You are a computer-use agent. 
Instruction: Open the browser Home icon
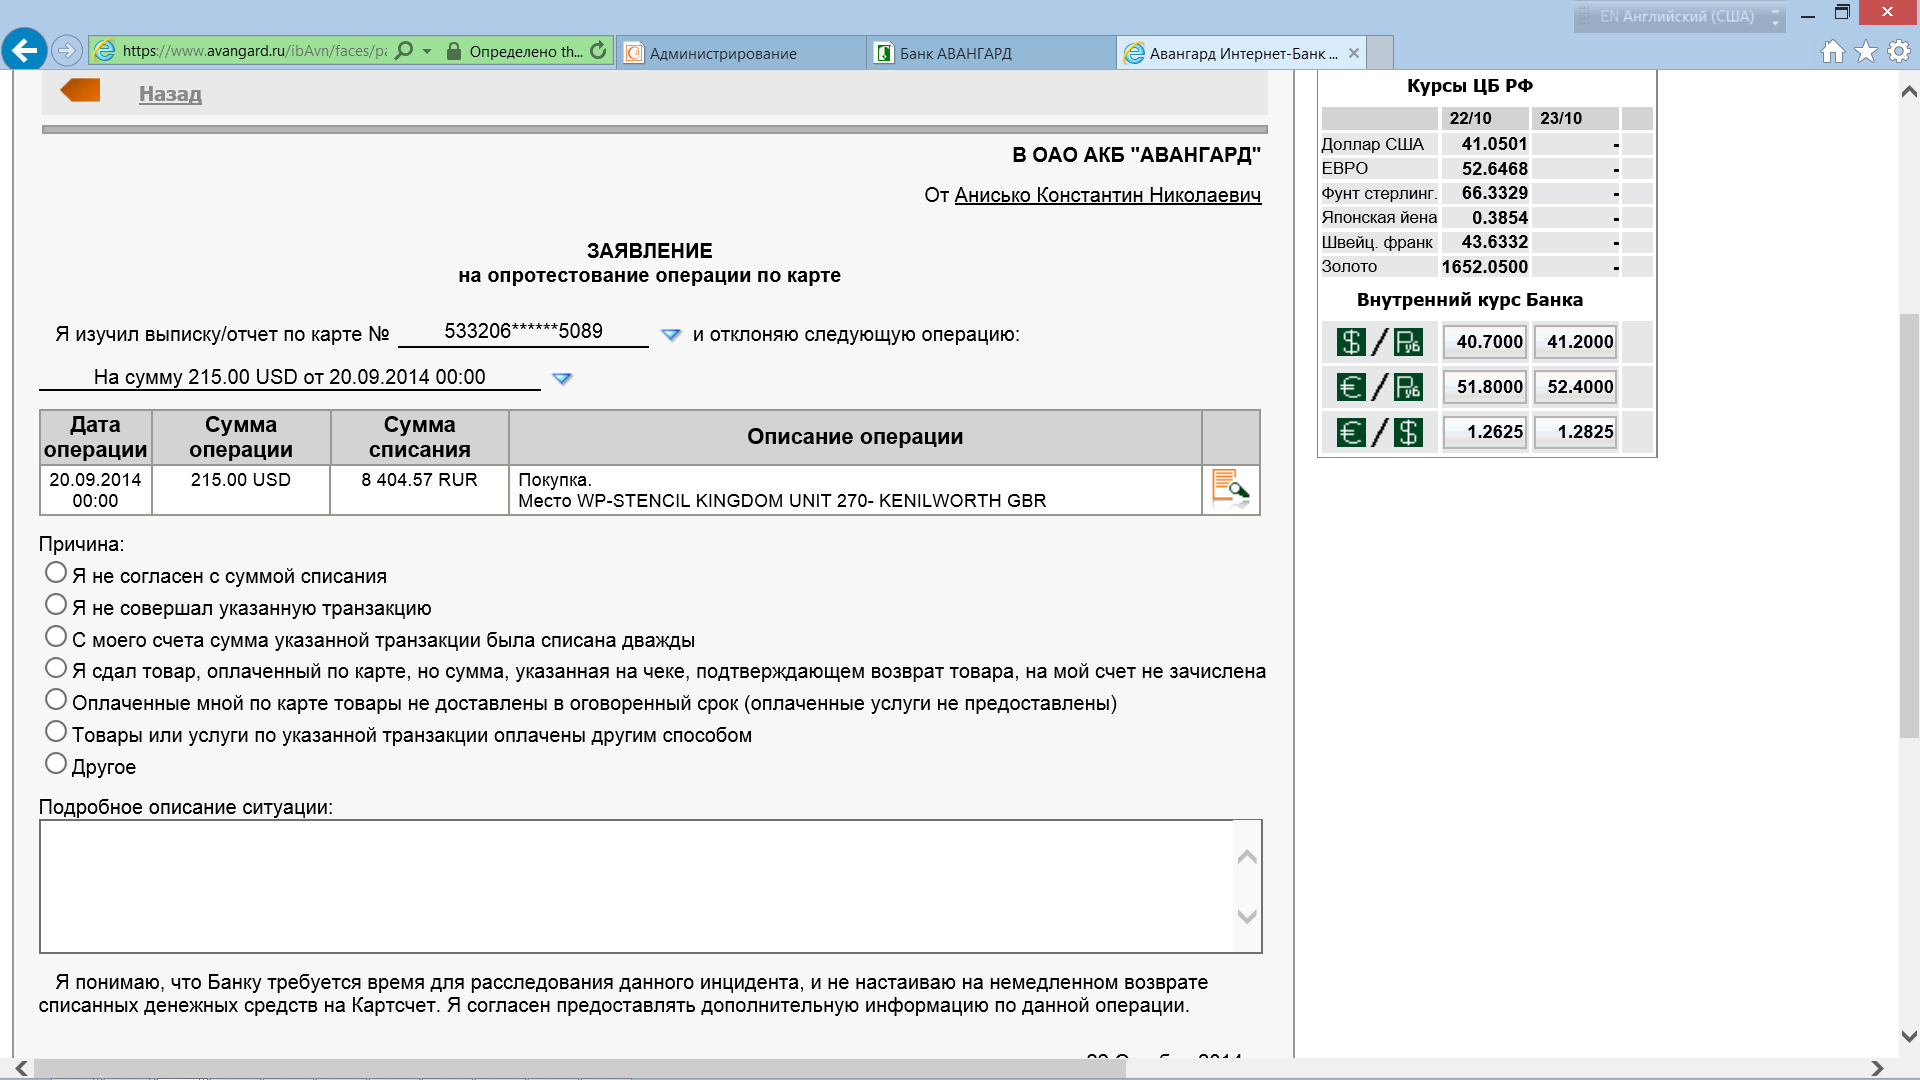pyautogui.click(x=1832, y=51)
